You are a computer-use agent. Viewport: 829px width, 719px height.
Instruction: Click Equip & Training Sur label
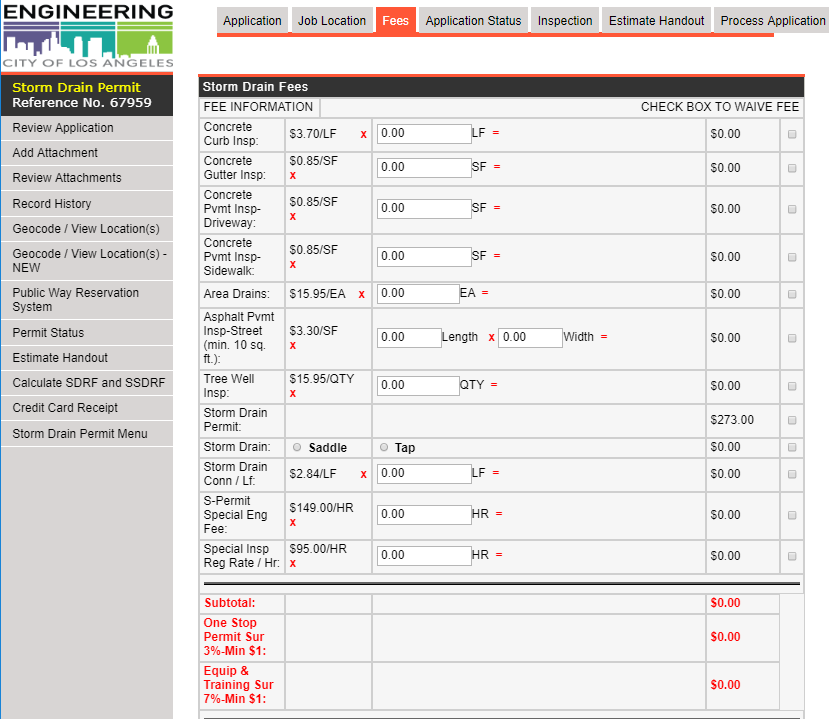(238, 685)
